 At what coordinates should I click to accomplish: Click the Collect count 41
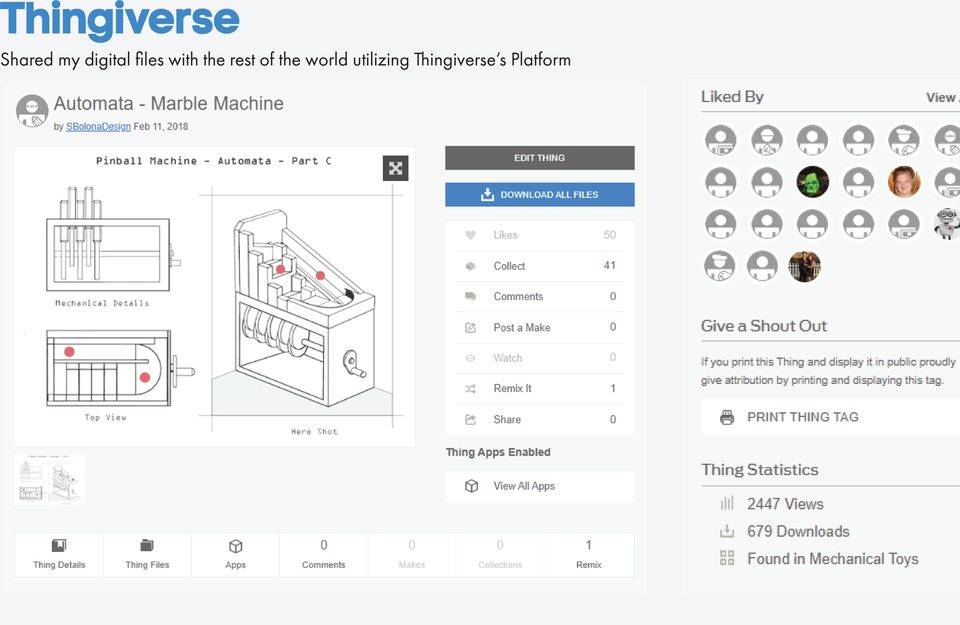(609, 266)
